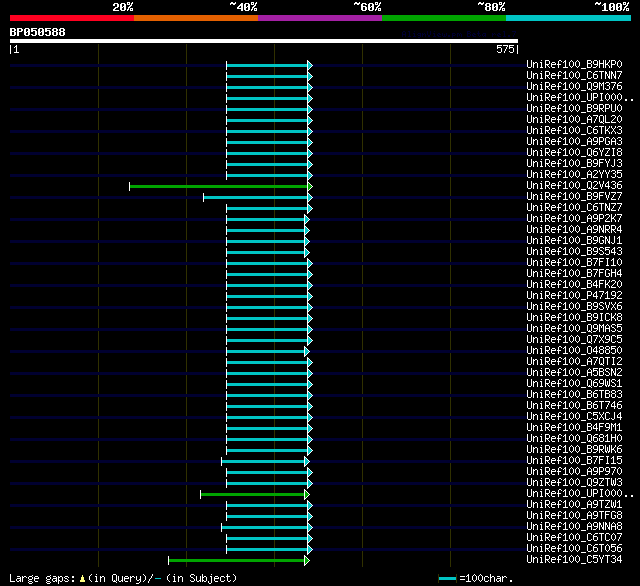The width and height of the screenshot is (640, 586).
Task: Open the UniRef100_B9RPU0 hit label
Action: click(574, 109)
